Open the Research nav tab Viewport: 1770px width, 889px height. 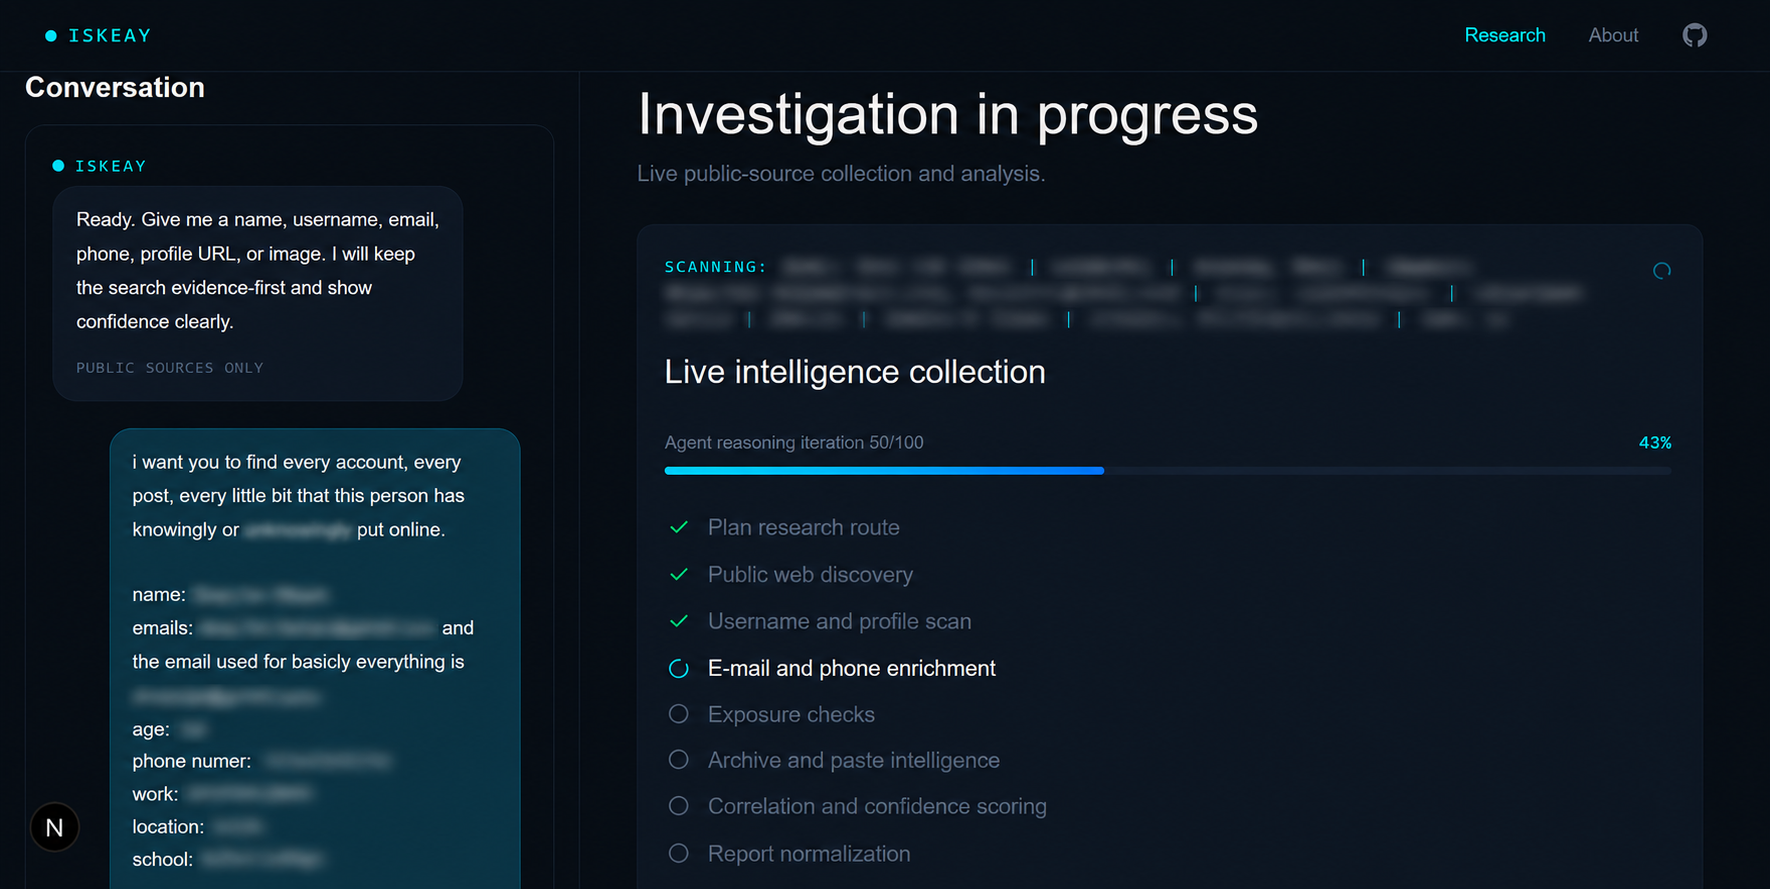(1505, 35)
